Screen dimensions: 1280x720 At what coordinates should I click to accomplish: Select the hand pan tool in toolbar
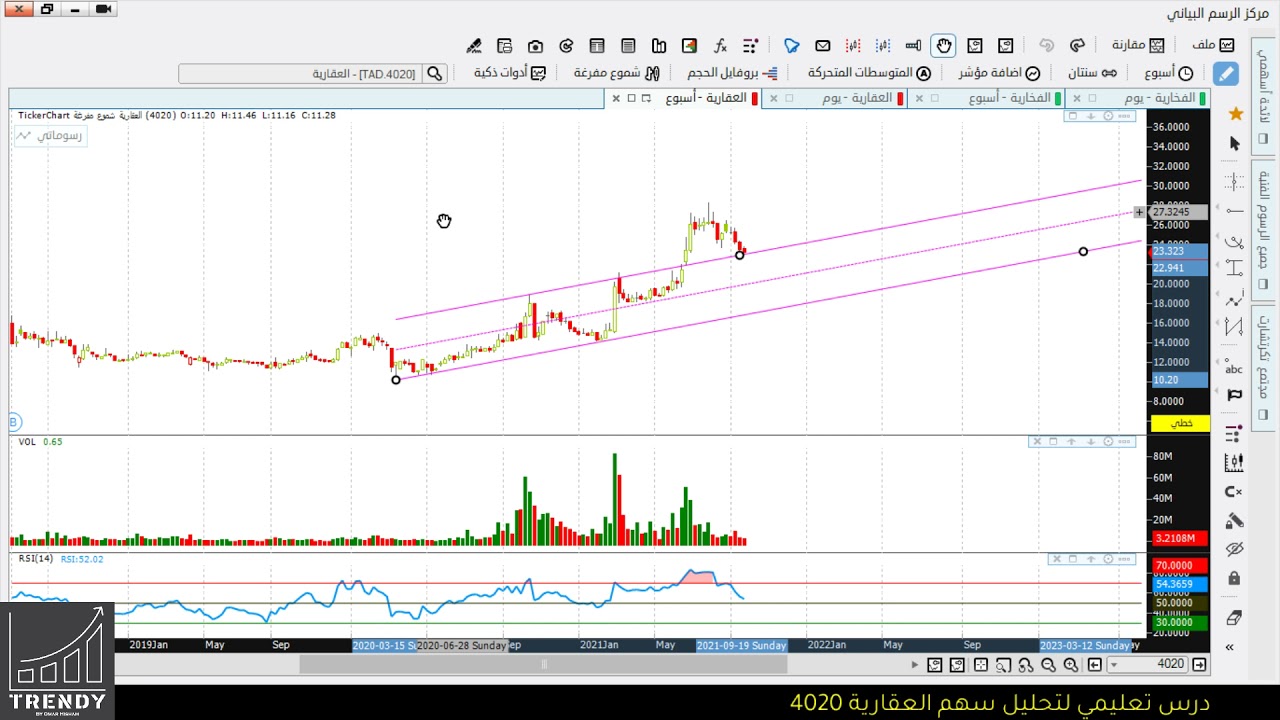pyautogui.click(x=943, y=45)
